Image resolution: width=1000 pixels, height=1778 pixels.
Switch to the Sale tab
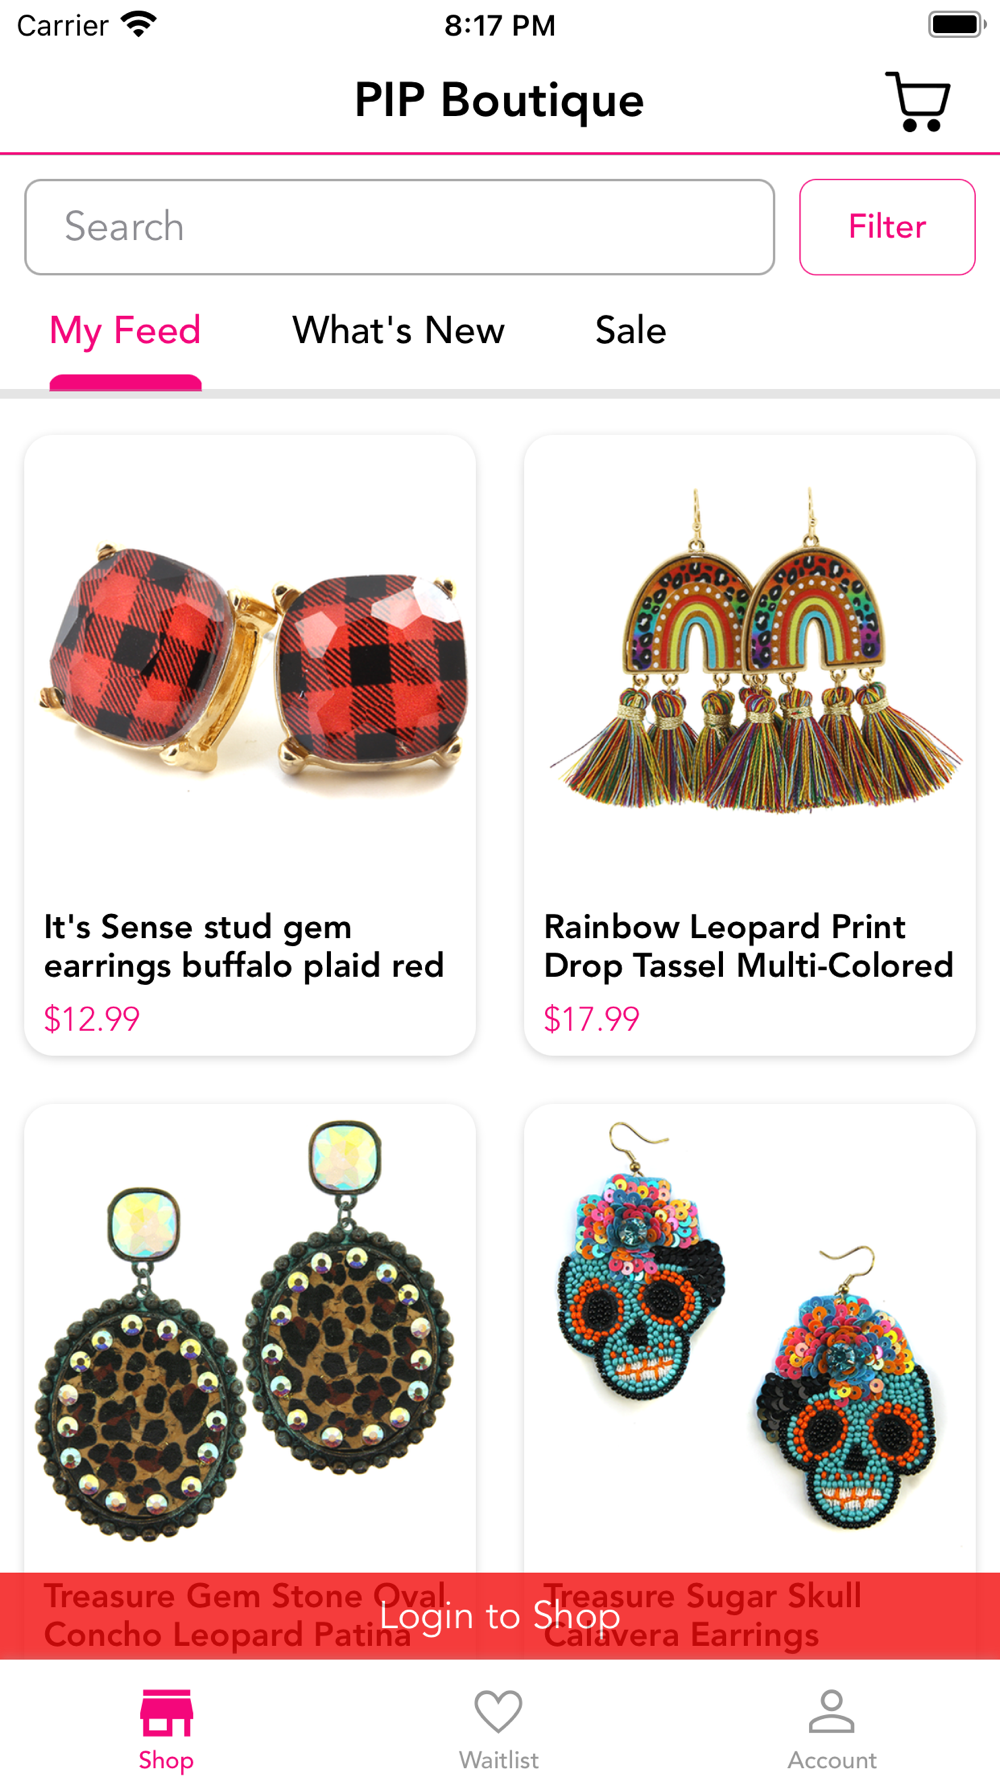[x=631, y=330]
